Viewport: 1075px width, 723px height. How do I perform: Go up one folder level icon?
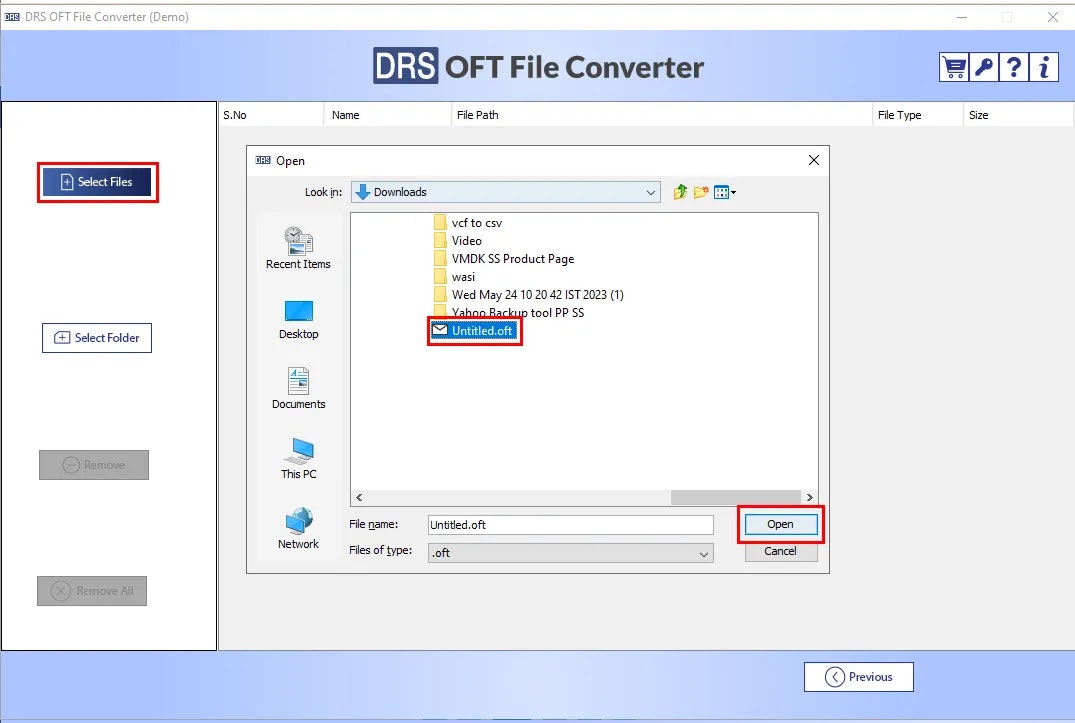pyautogui.click(x=680, y=193)
